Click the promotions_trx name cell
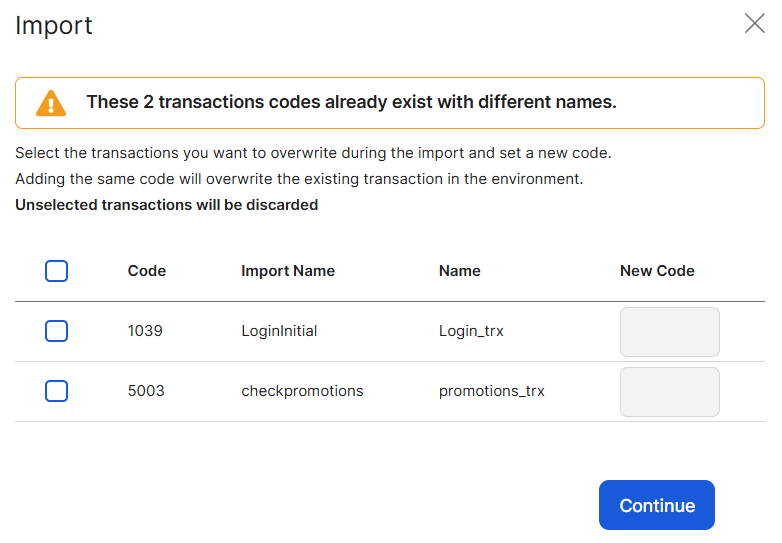 coord(491,391)
